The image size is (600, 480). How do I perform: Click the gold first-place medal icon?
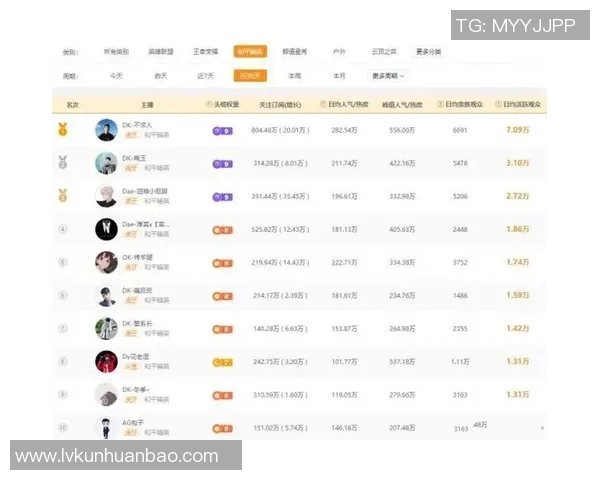point(63,129)
